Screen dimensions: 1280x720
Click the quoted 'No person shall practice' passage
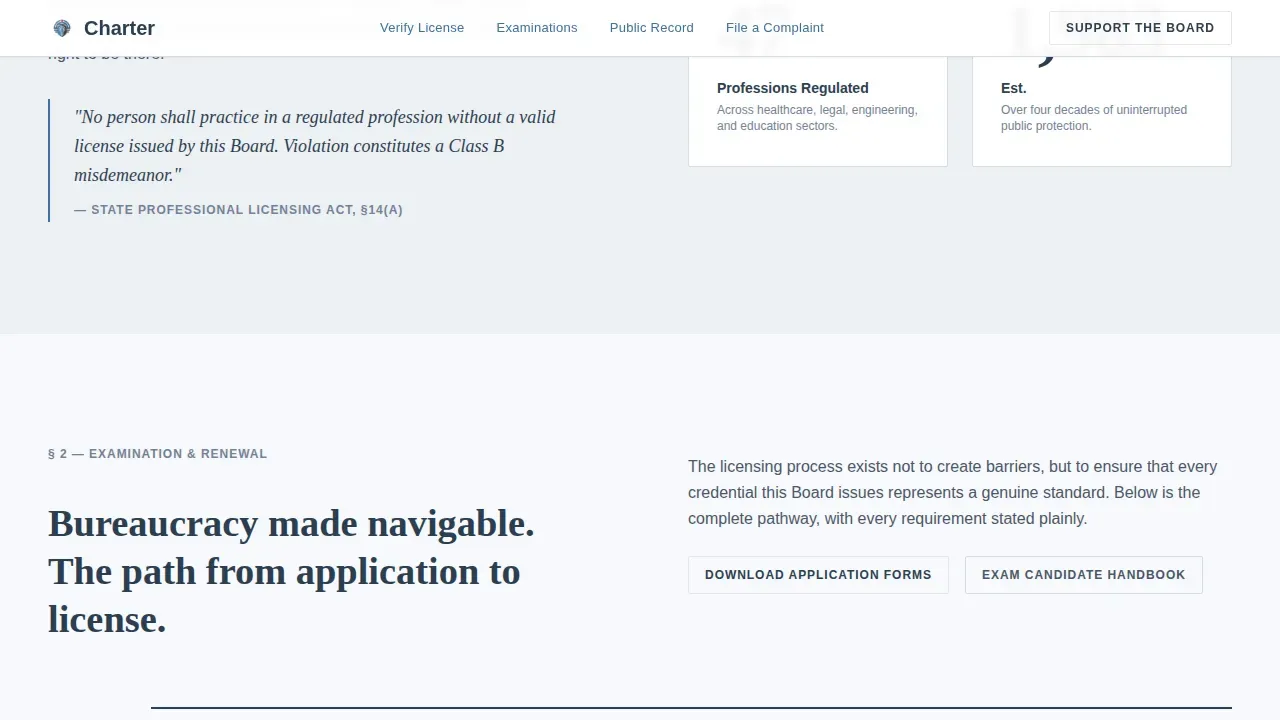(x=315, y=146)
